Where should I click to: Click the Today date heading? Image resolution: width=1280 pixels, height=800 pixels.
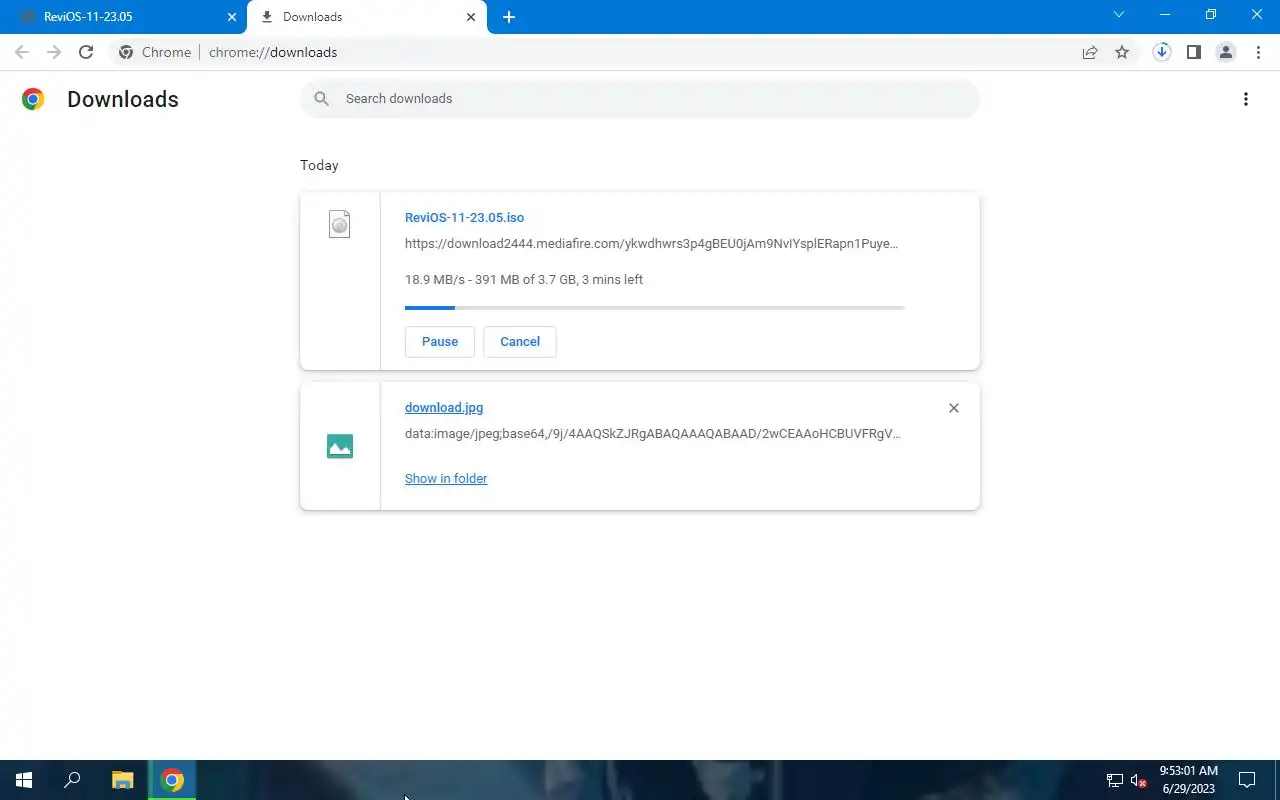click(319, 165)
